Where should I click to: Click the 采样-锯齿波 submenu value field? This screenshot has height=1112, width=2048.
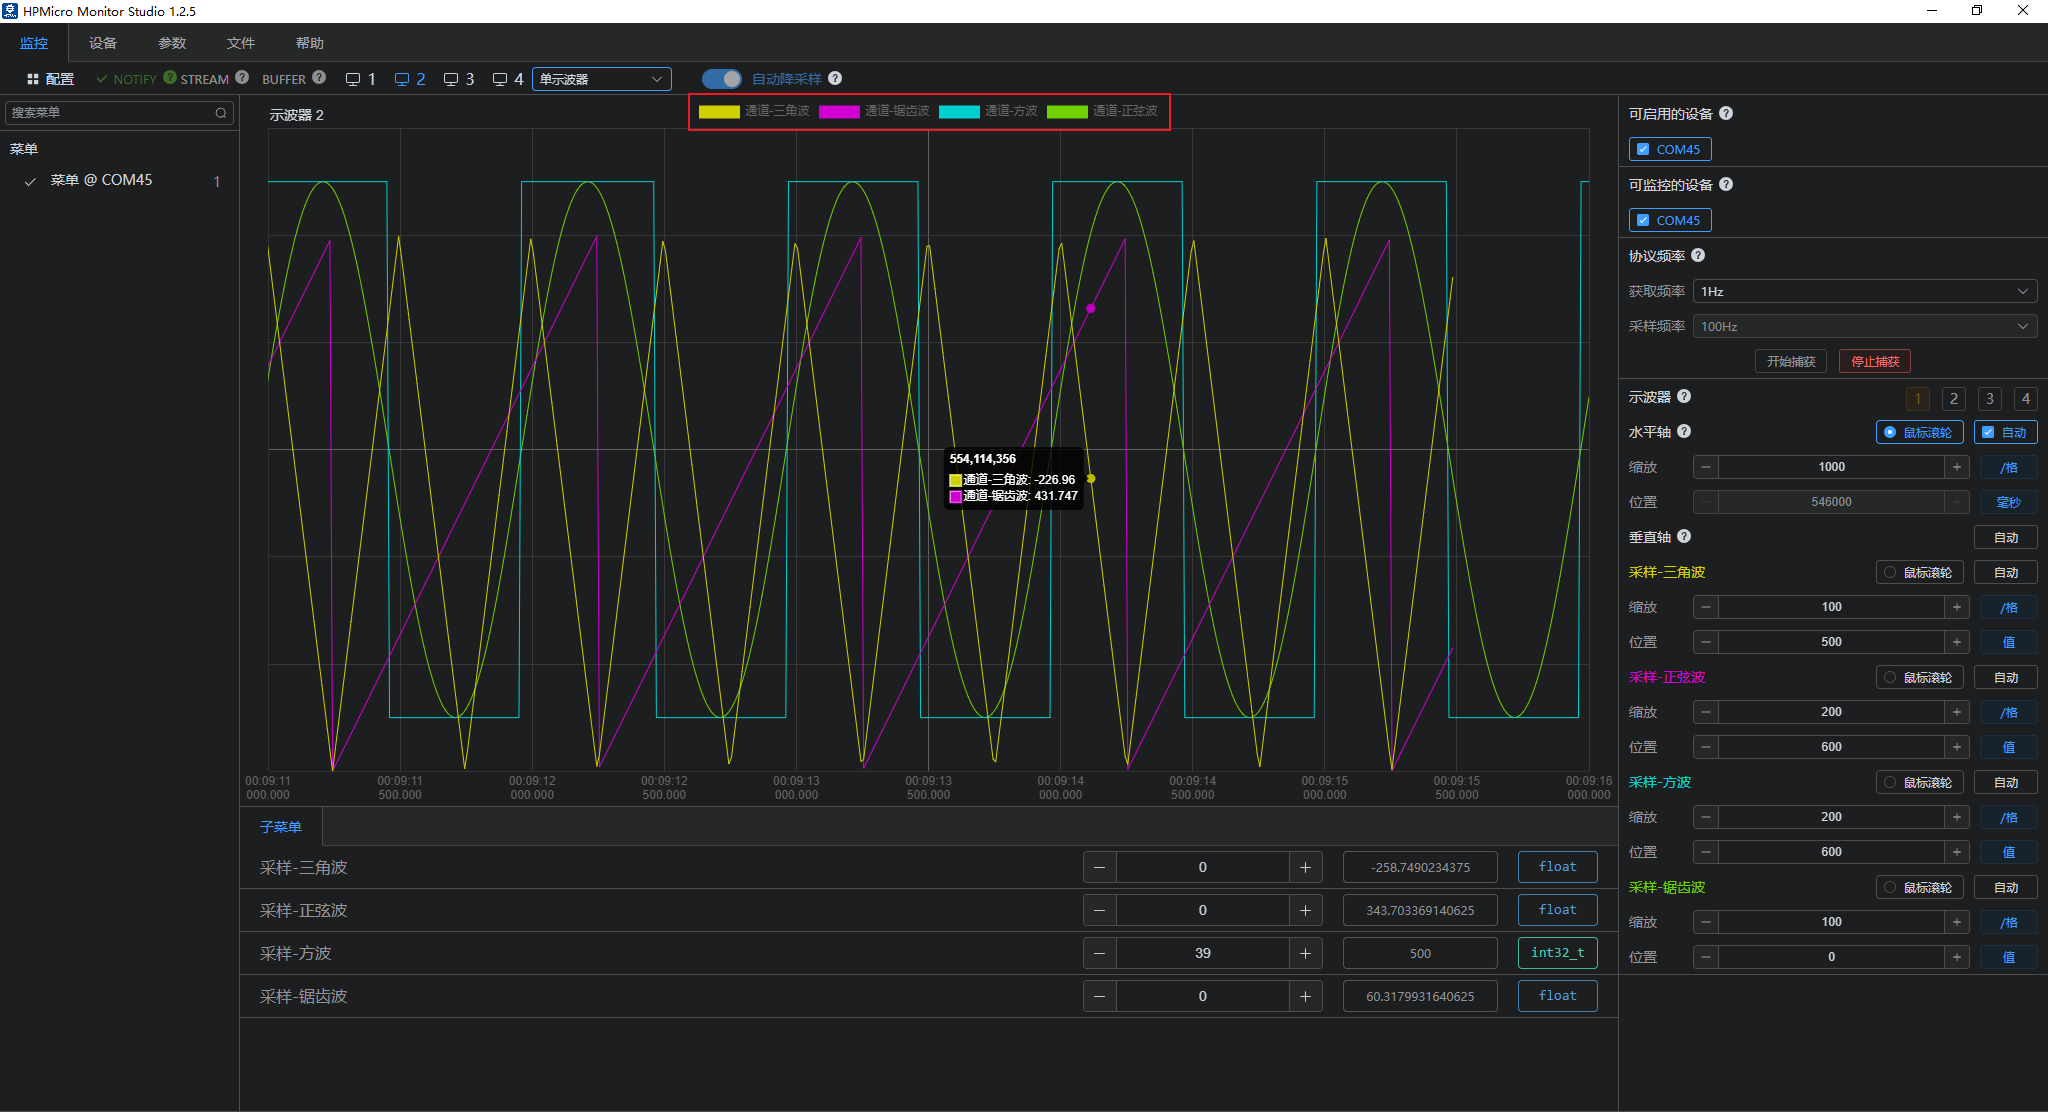point(1202,996)
